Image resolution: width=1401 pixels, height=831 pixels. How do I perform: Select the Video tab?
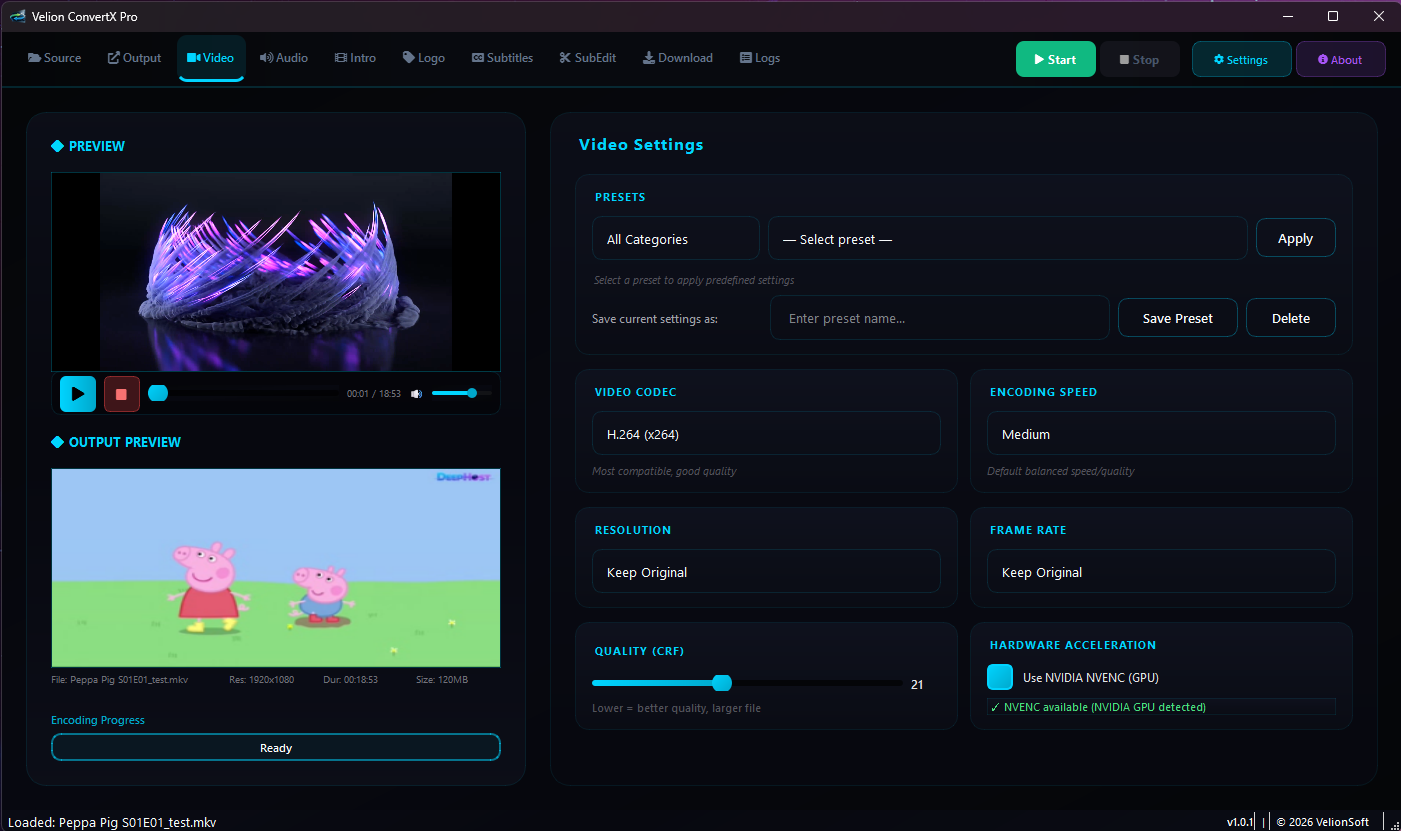tap(211, 58)
